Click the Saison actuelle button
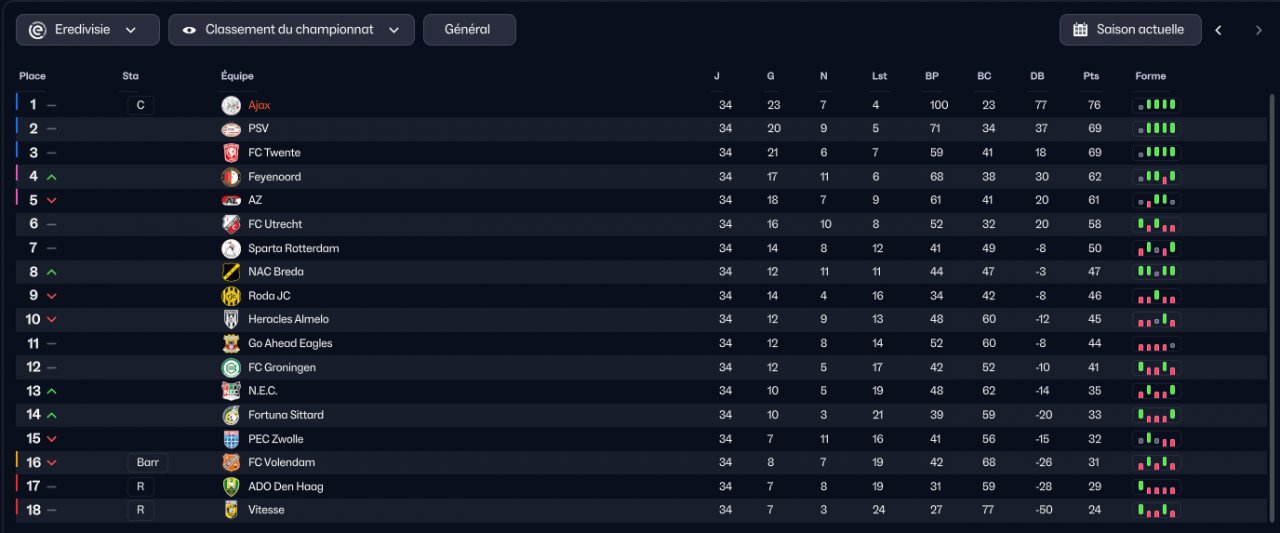 click(x=1129, y=30)
